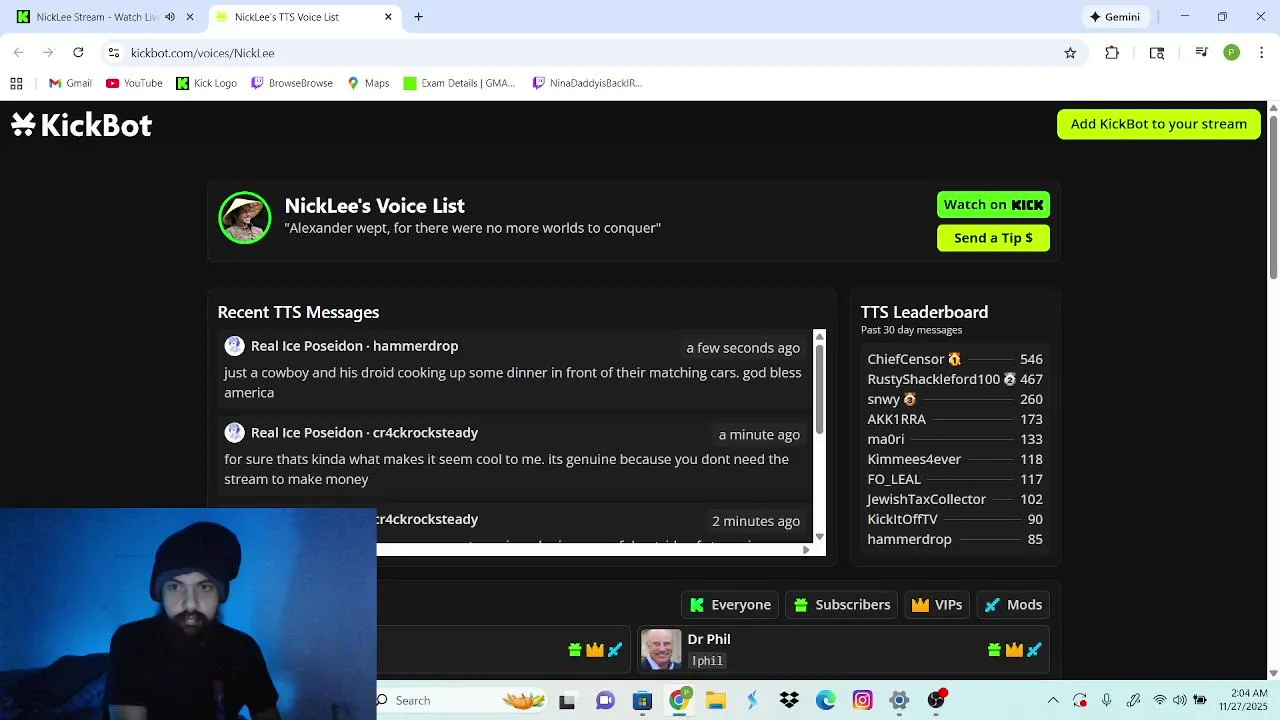
Task: Click the messages list vertical scrollbar thumb
Action: (x=820, y=390)
